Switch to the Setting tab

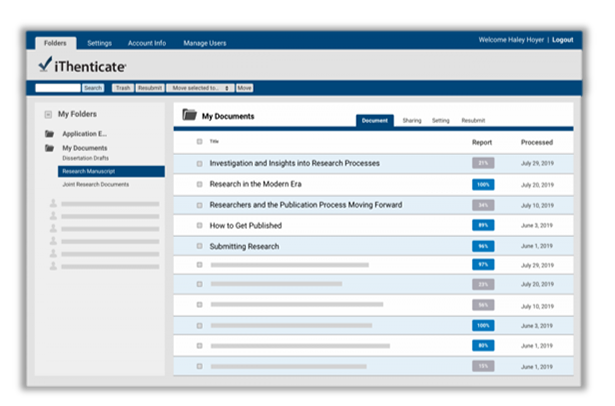(441, 120)
